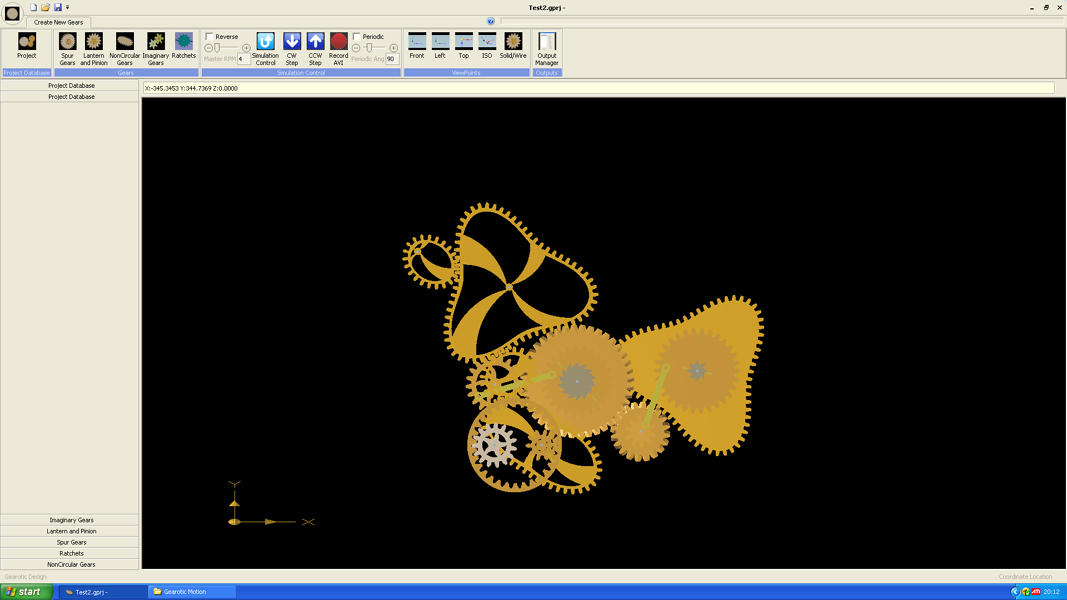1067x600 pixels.
Task: Open the Imaginary Gears ribbon tool
Action: tap(155, 48)
